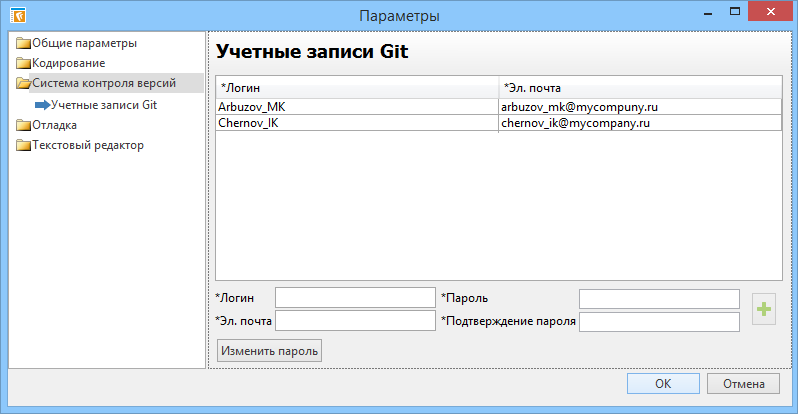
Task: Click the Текстовый редактор folder icon
Action: click(23, 146)
